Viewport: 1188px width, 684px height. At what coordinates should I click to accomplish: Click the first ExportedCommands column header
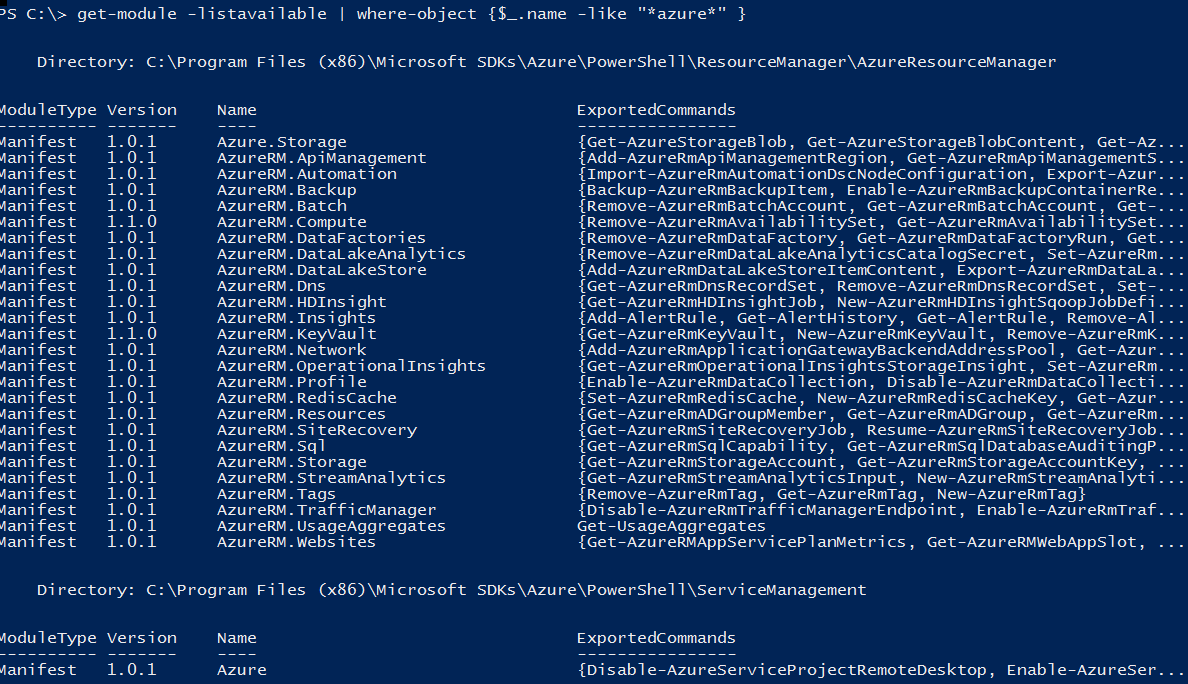pos(656,110)
